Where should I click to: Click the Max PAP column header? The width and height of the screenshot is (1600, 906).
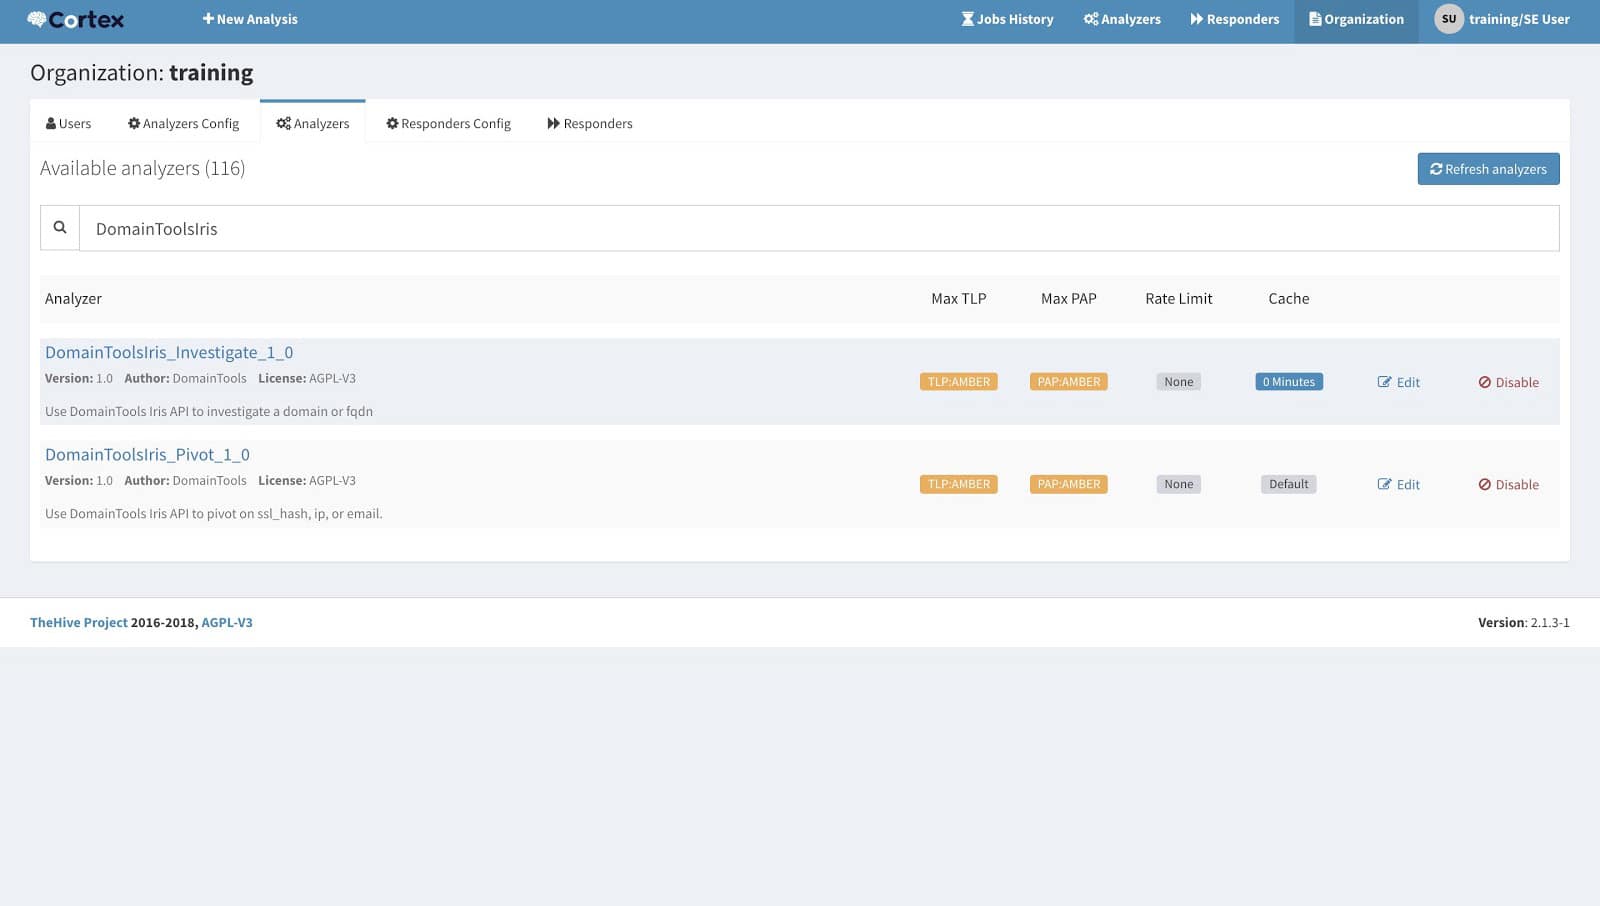pos(1068,298)
